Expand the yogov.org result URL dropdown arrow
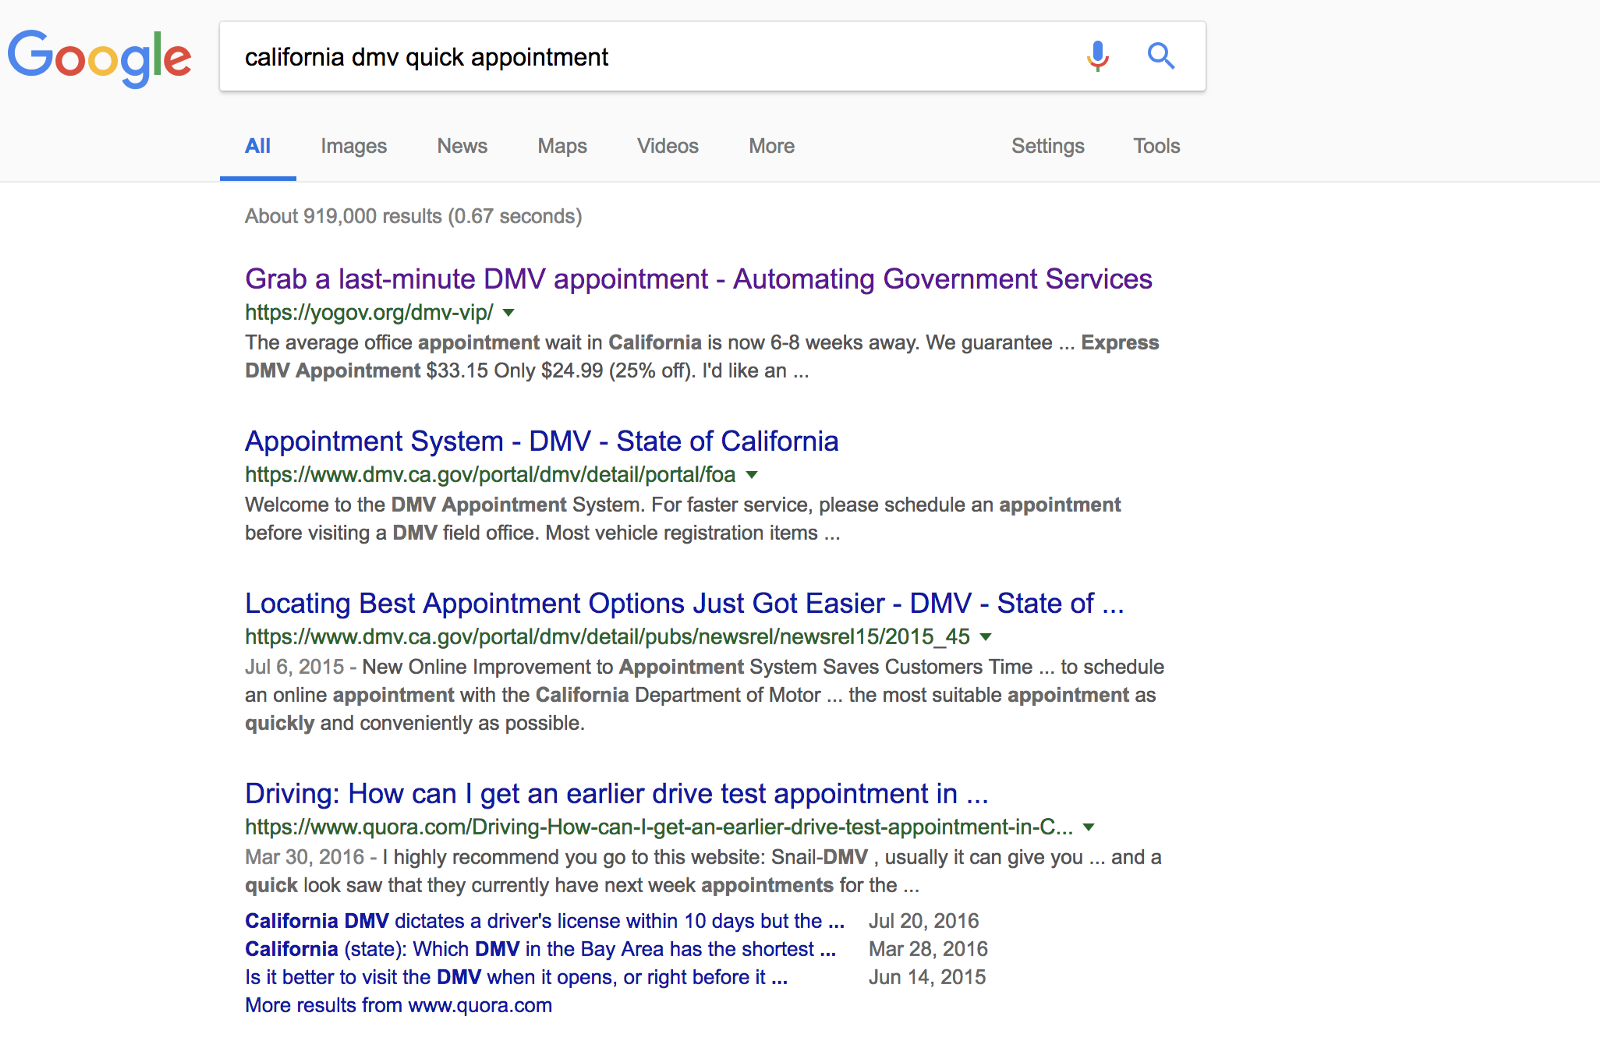 (x=508, y=313)
